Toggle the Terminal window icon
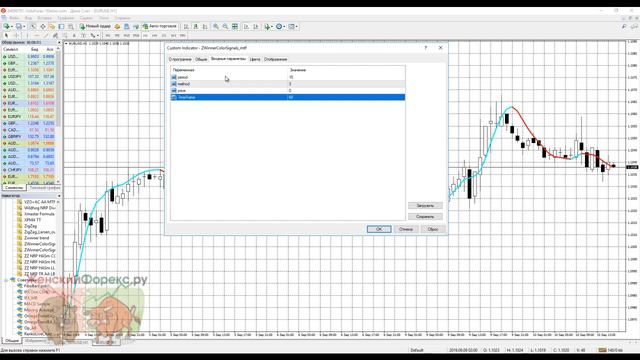 click(61, 26)
